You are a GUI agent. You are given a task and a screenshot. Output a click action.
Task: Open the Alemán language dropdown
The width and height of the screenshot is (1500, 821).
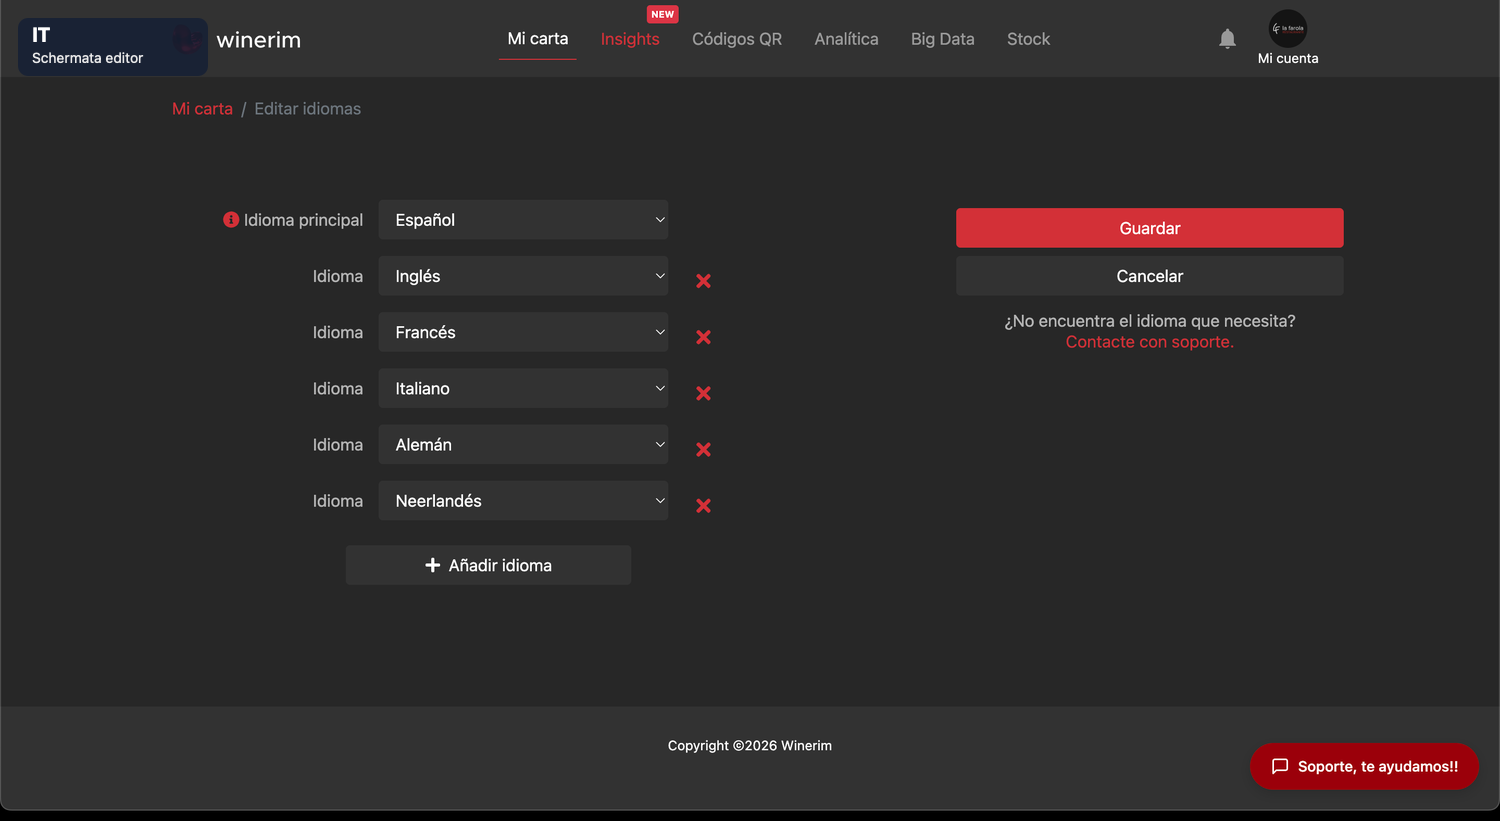click(523, 444)
